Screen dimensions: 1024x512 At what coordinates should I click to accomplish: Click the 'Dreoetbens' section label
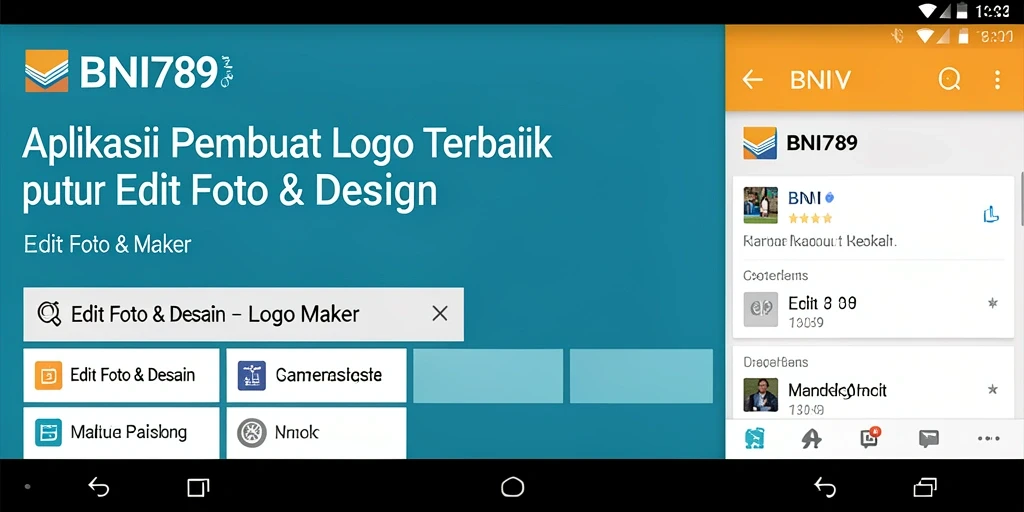click(775, 362)
